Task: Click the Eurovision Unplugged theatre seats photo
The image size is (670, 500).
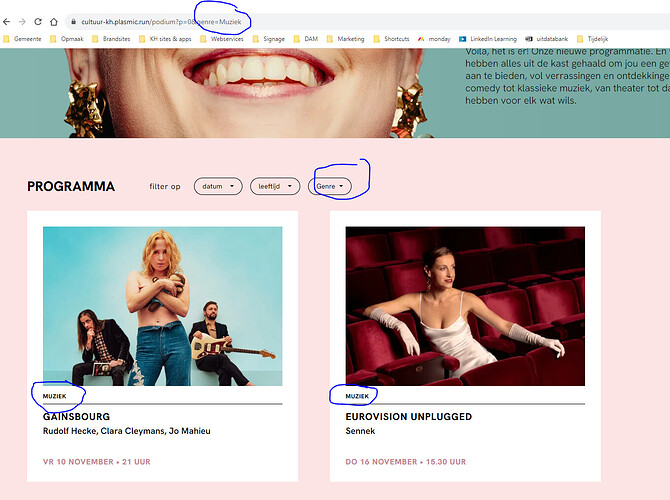Action: [465, 305]
